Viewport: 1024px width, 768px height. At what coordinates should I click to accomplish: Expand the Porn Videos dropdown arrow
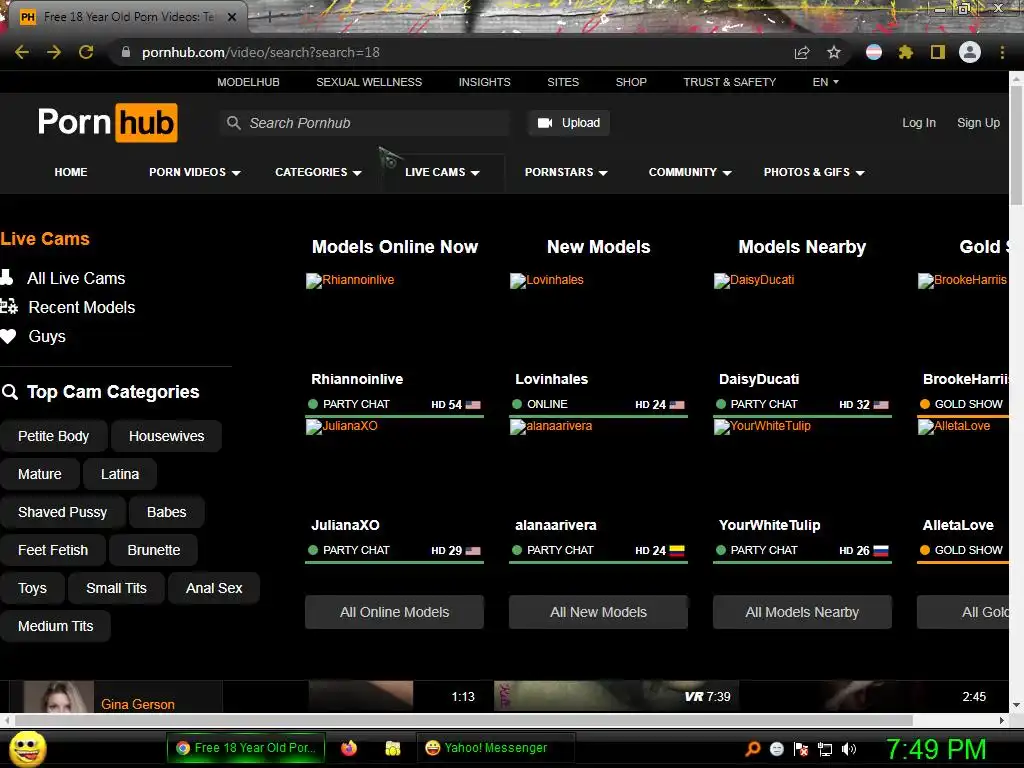(x=236, y=173)
